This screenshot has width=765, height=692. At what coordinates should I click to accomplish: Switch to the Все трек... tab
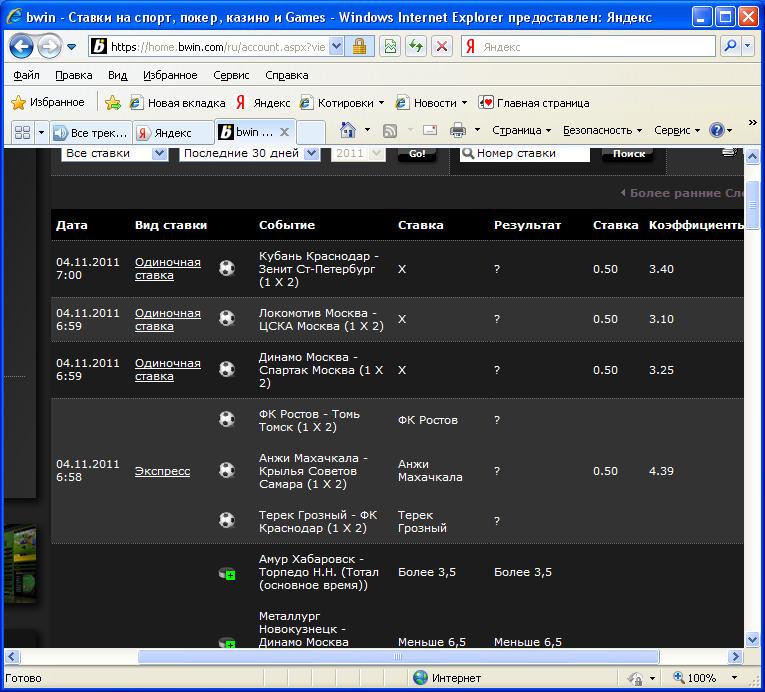tap(90, 133)
